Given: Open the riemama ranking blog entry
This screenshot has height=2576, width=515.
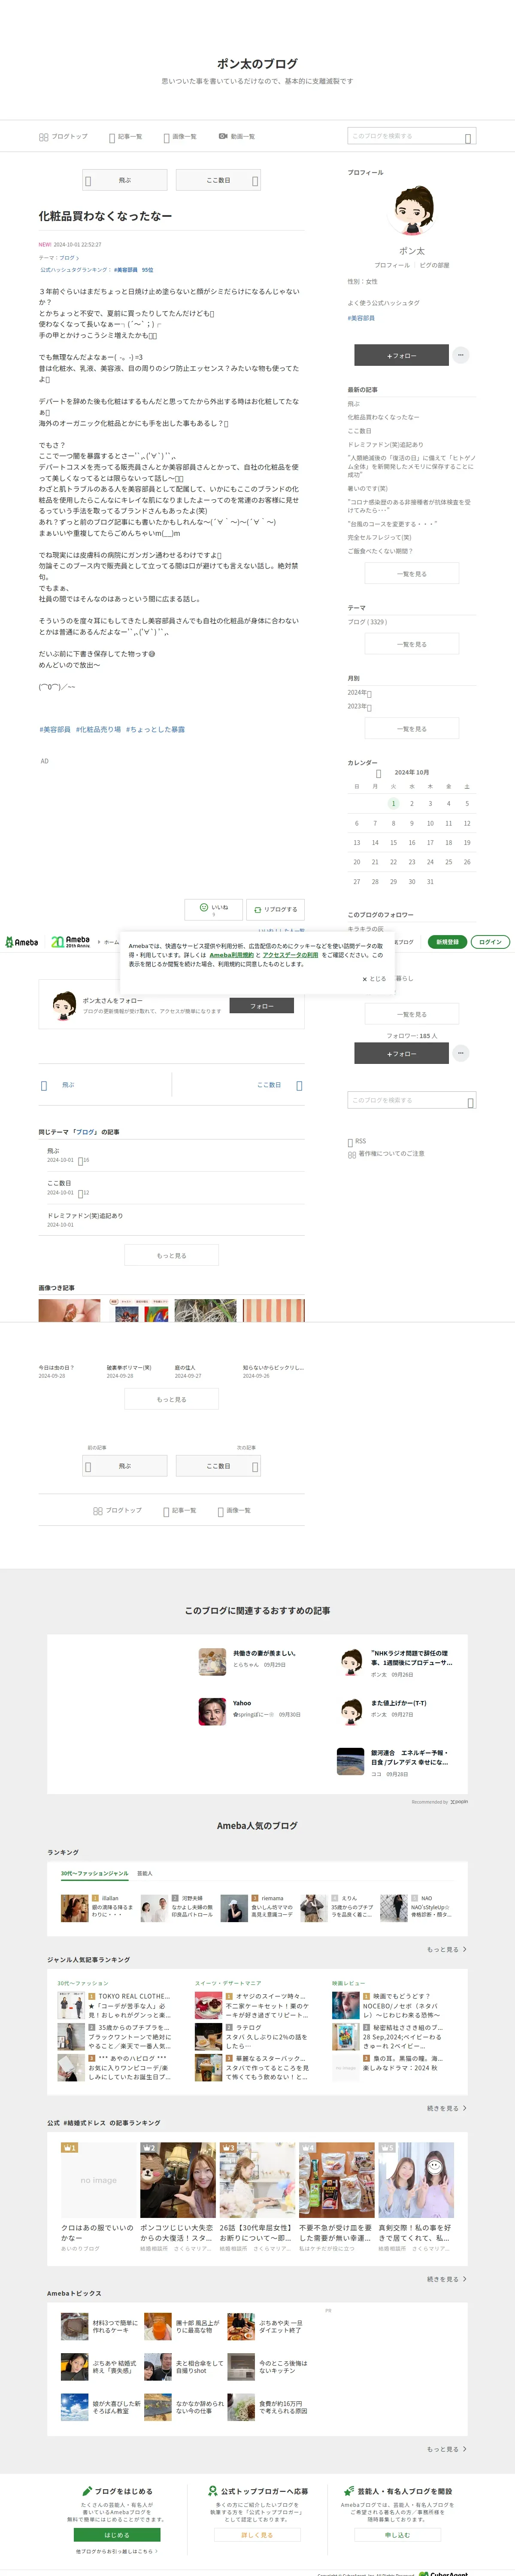Looking at the screenshot, I should coord(257,1908).
